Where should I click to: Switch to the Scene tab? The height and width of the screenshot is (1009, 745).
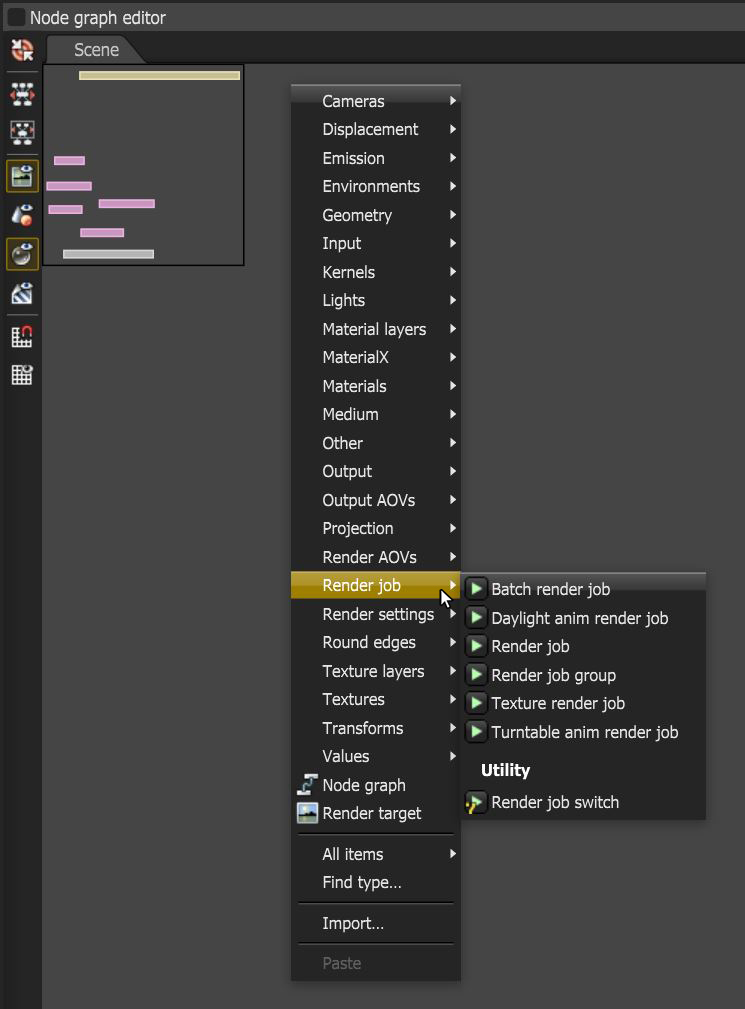pyautogui.click(x=96, y=50)
